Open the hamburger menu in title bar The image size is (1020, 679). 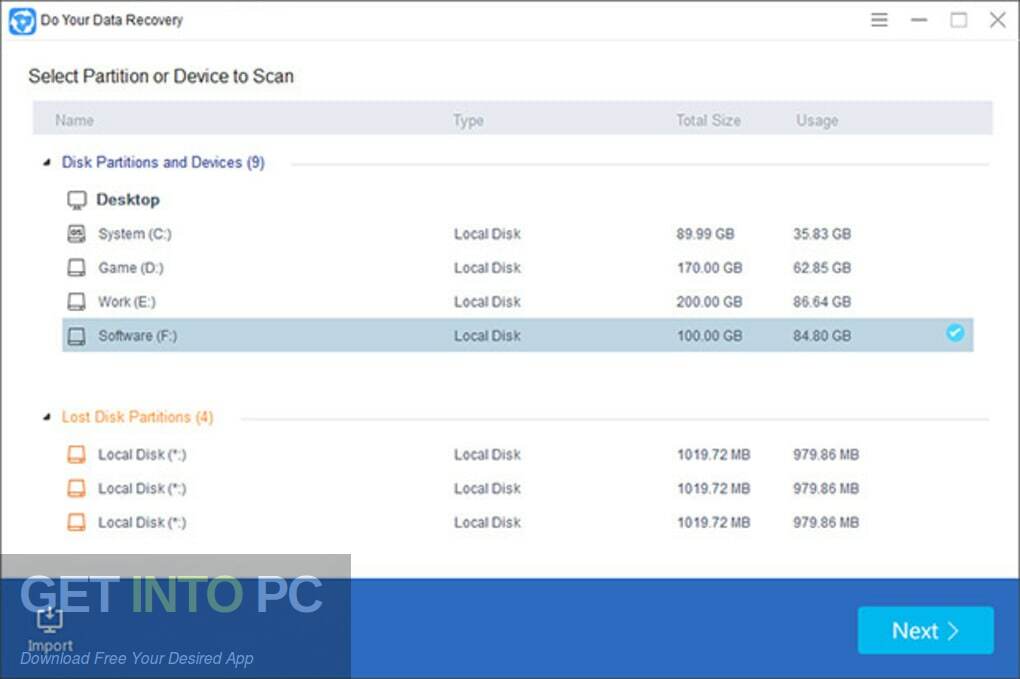[x=879, y=20]
